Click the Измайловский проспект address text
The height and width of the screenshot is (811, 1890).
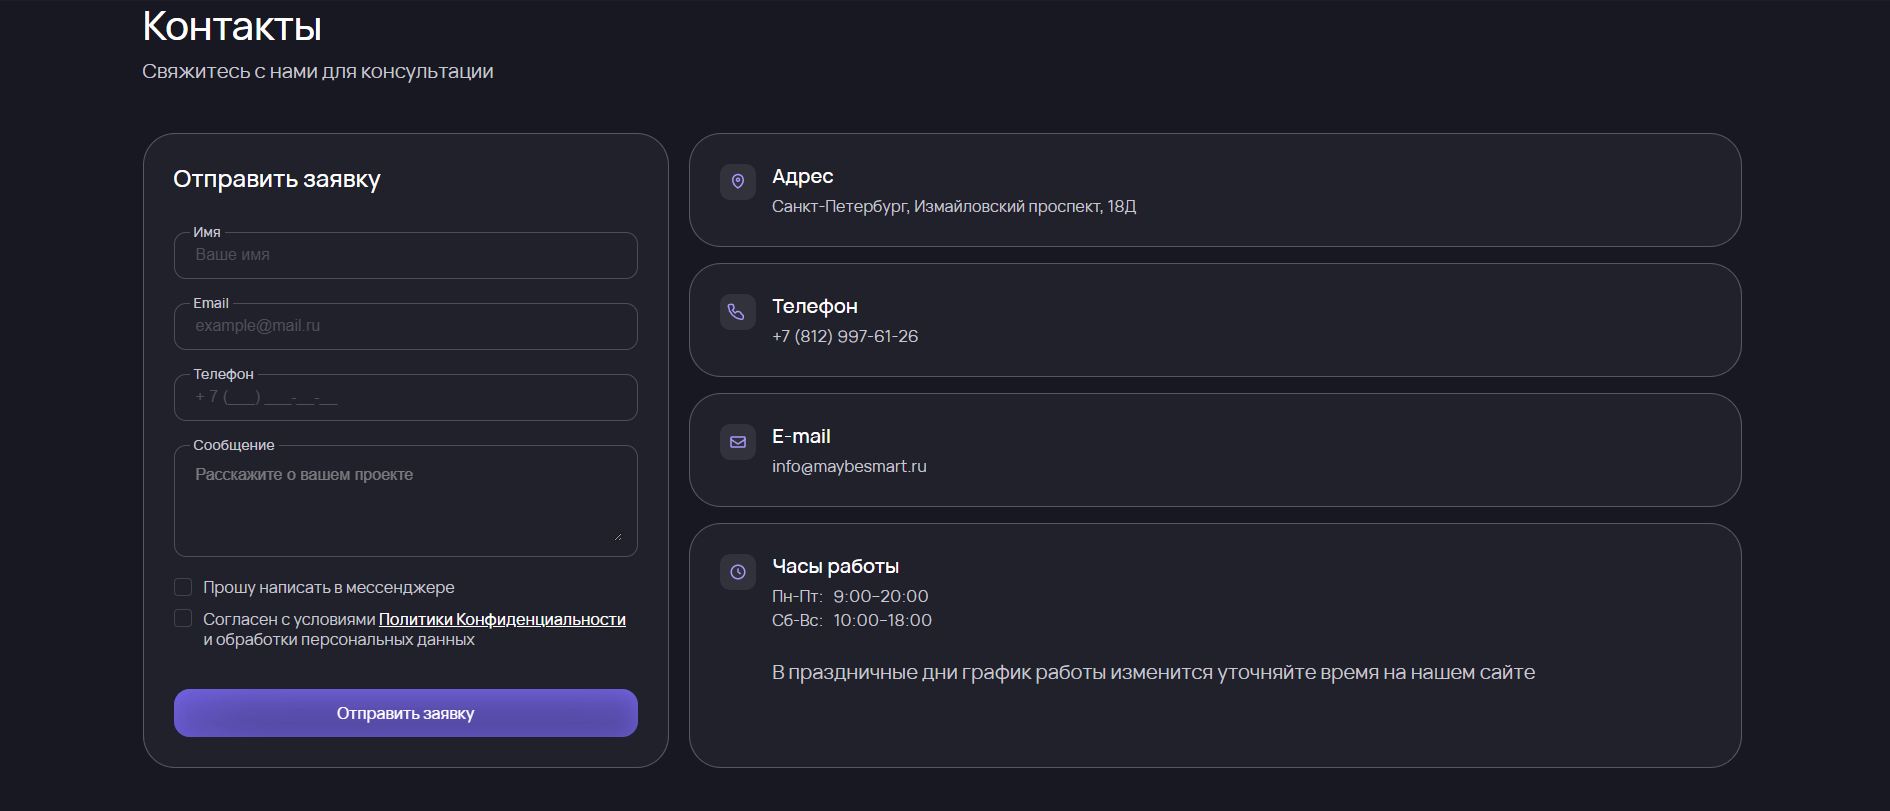[x=1008, y=206]
